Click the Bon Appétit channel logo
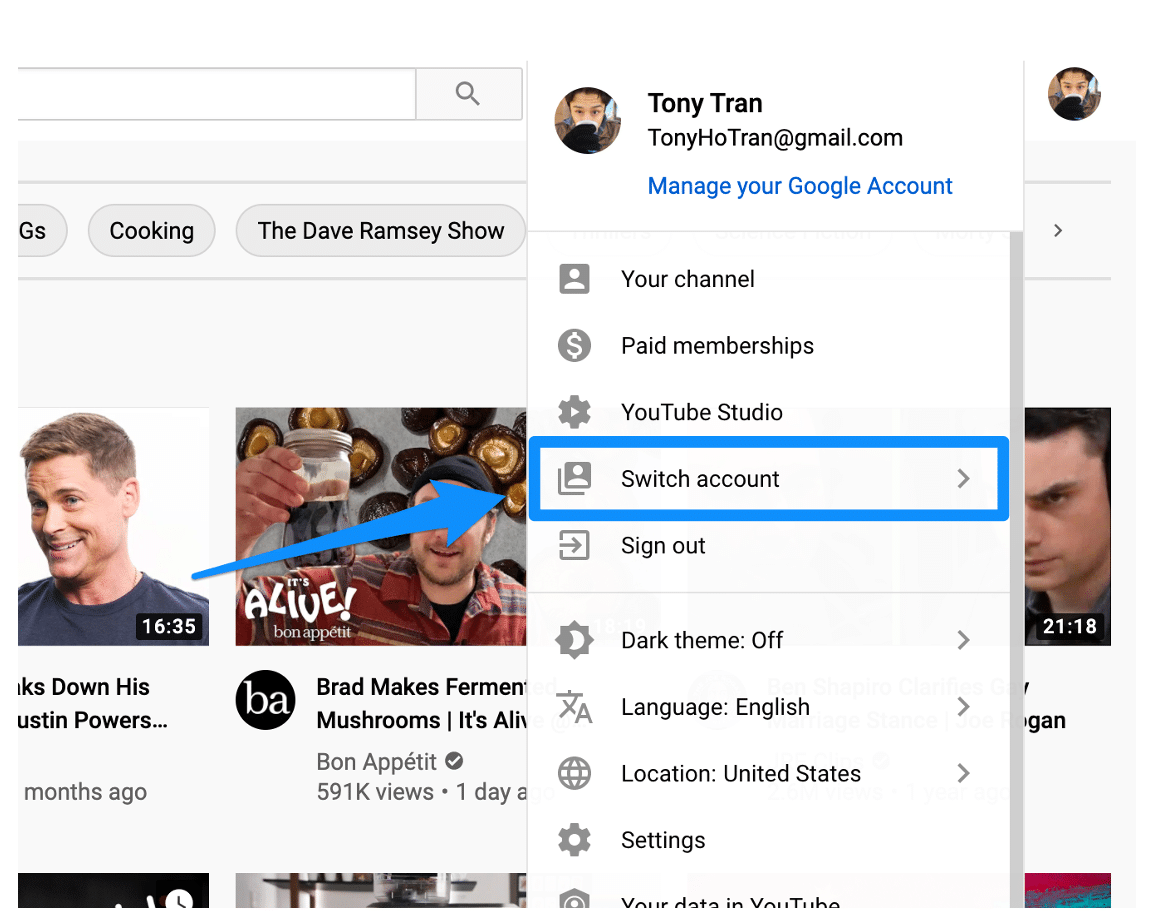The width and height of the screenshot is (1152, 924). [x=265, y=700]
